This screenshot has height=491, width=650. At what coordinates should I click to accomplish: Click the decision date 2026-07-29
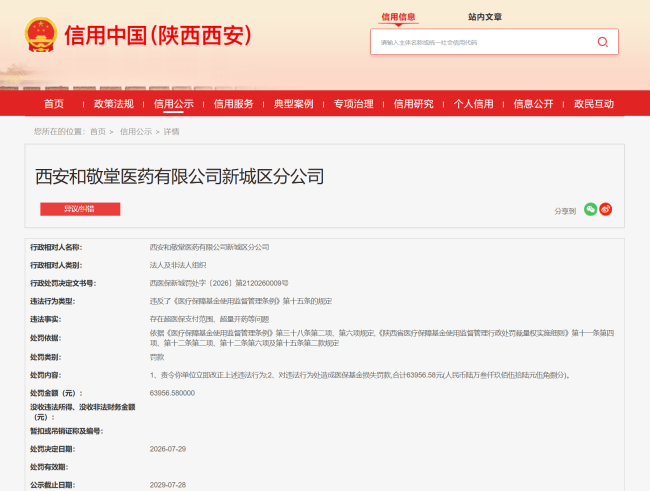tap(168, 449)
